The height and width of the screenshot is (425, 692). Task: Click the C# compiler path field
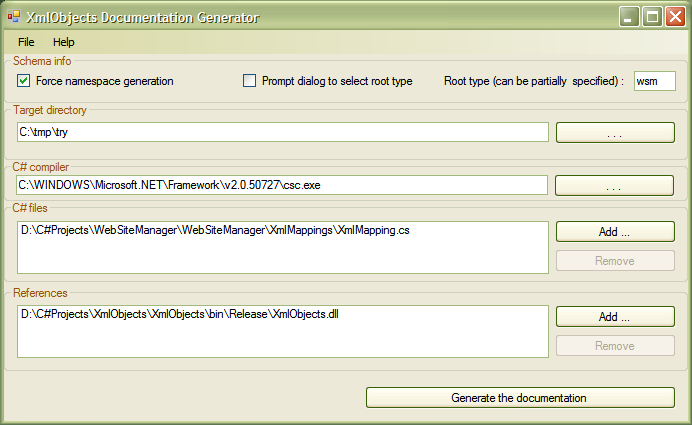tap(282, 185)
